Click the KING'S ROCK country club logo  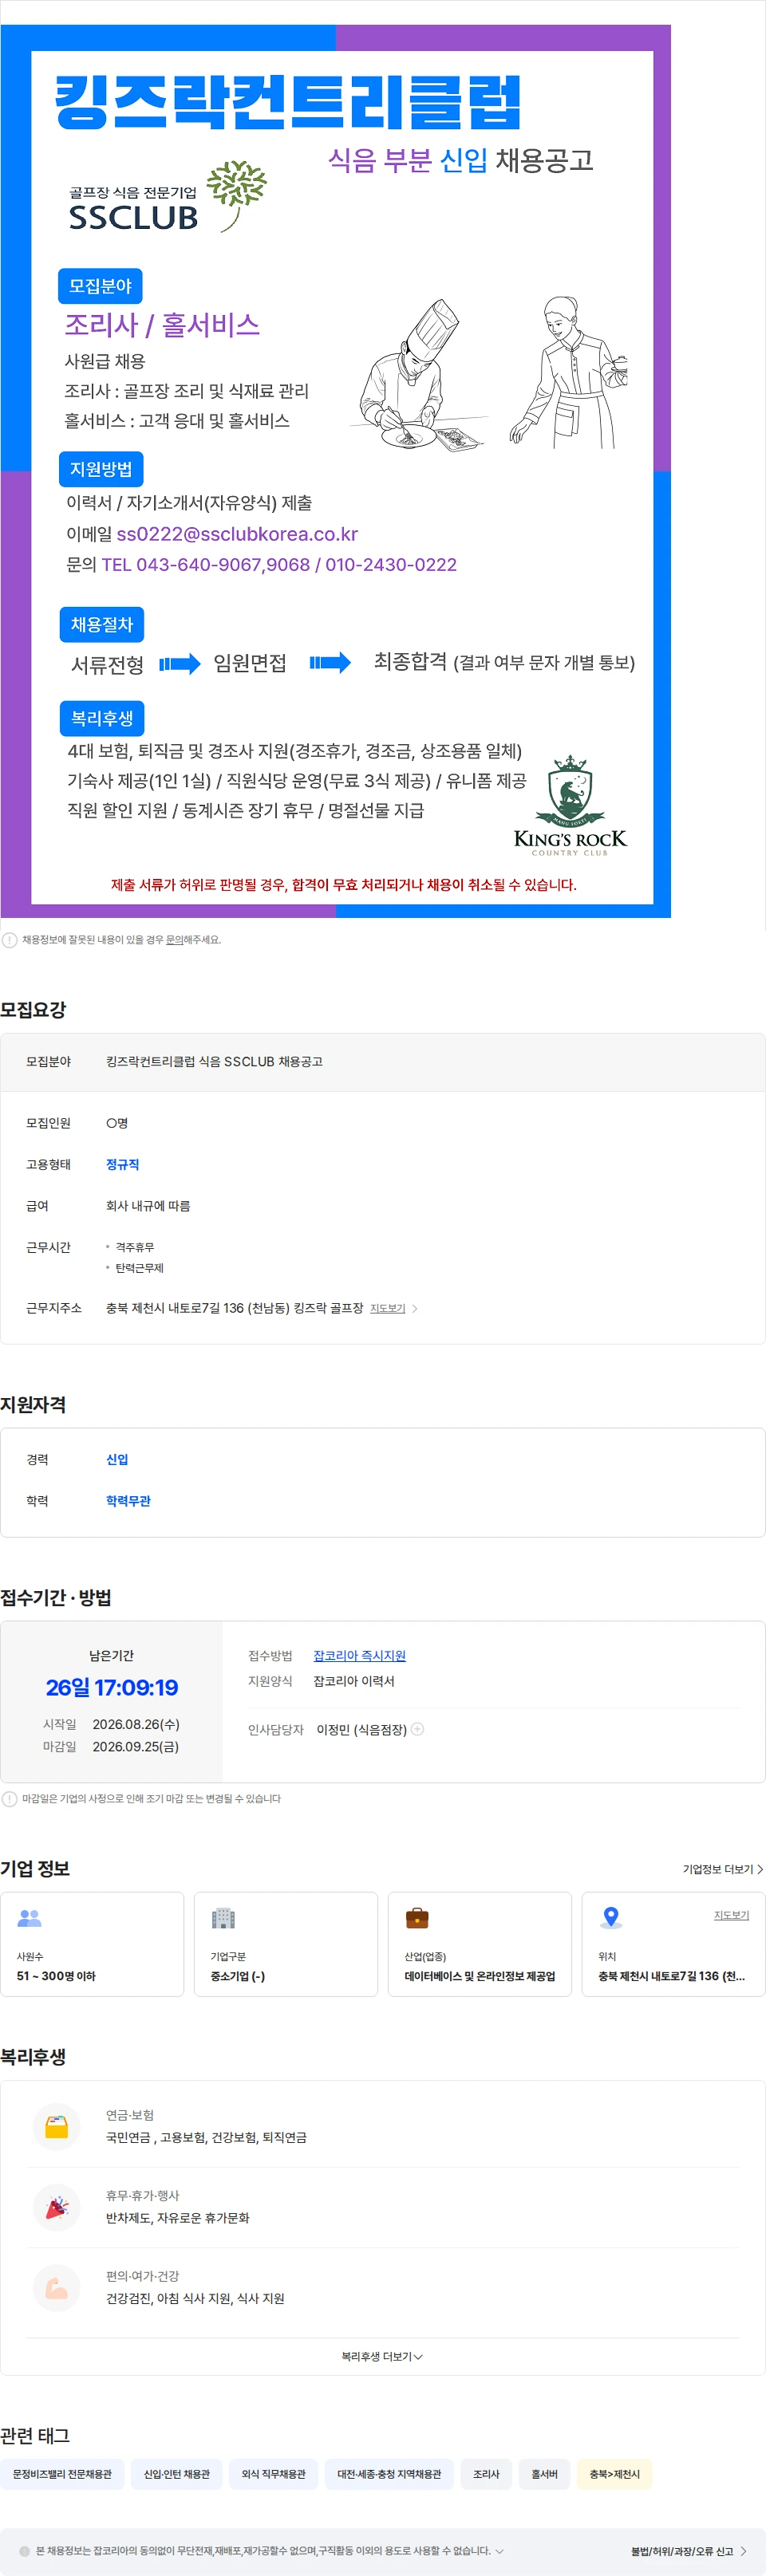coord(570,805)
